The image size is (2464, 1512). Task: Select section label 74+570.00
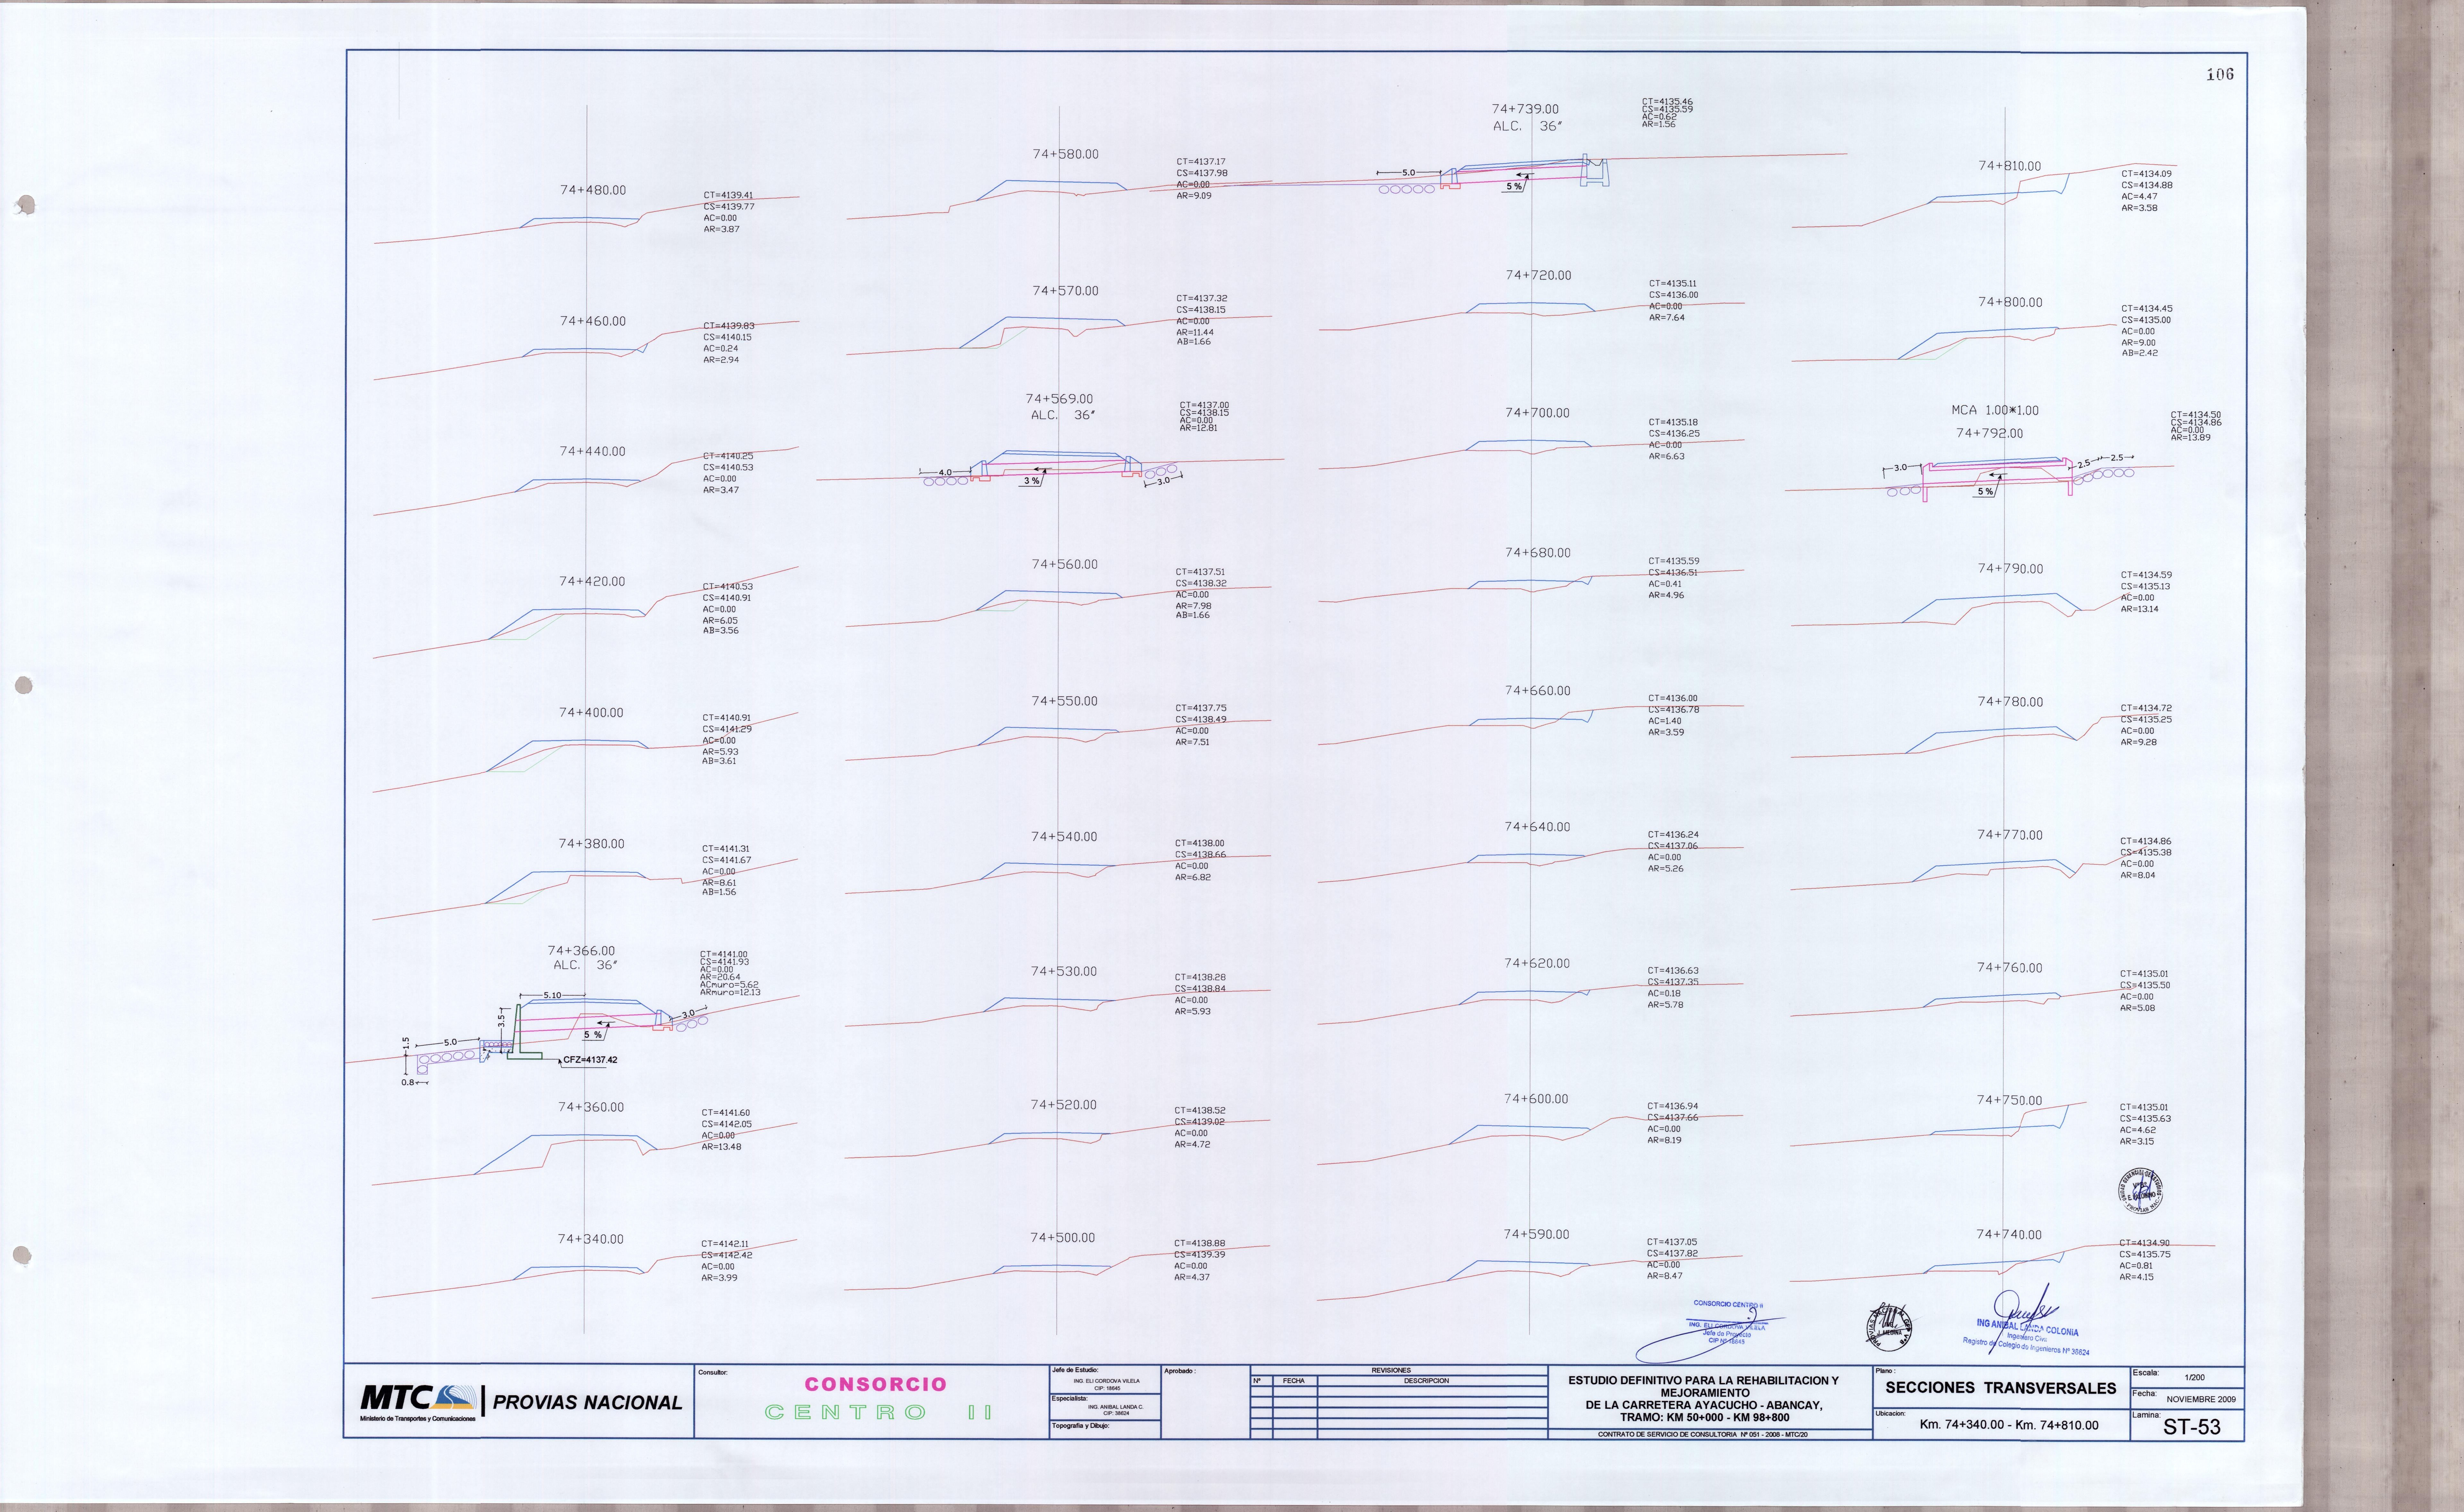click(1065, 291)
